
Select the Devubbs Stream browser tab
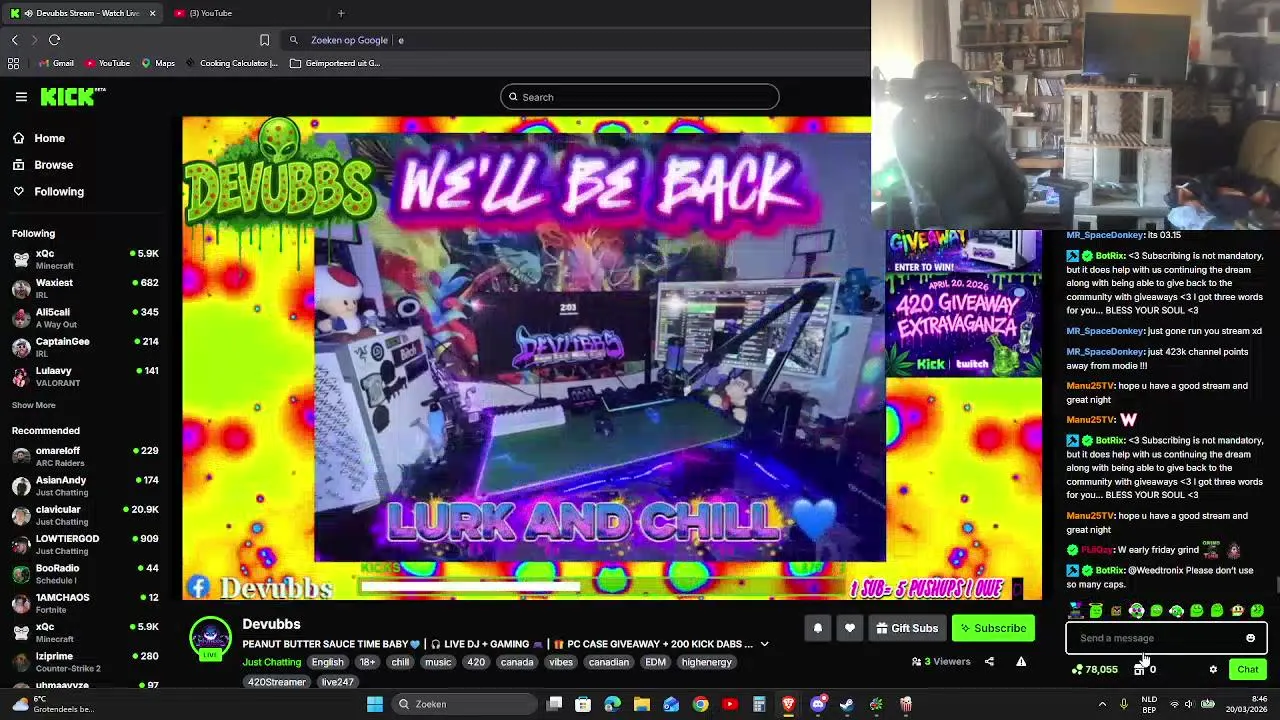tap(82, 13)
